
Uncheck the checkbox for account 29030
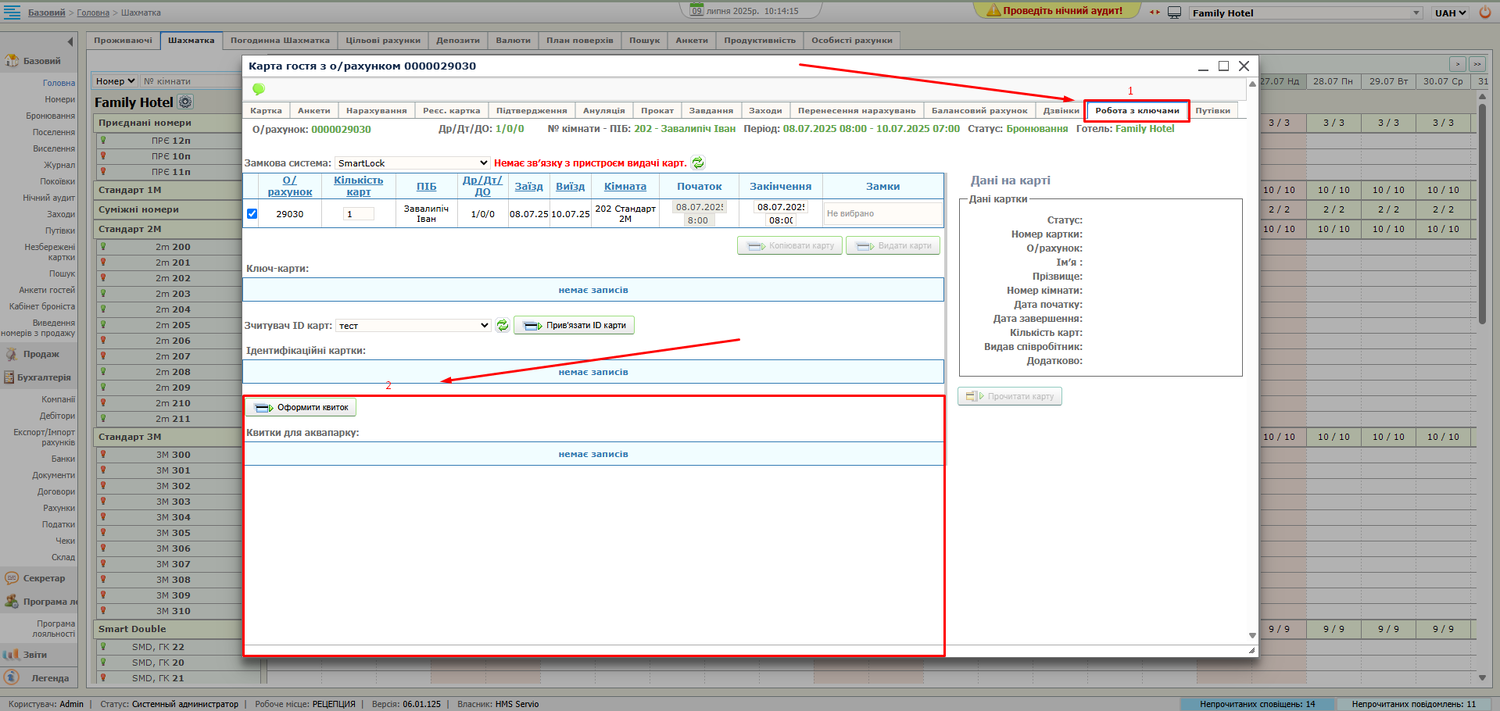[252, 213]
